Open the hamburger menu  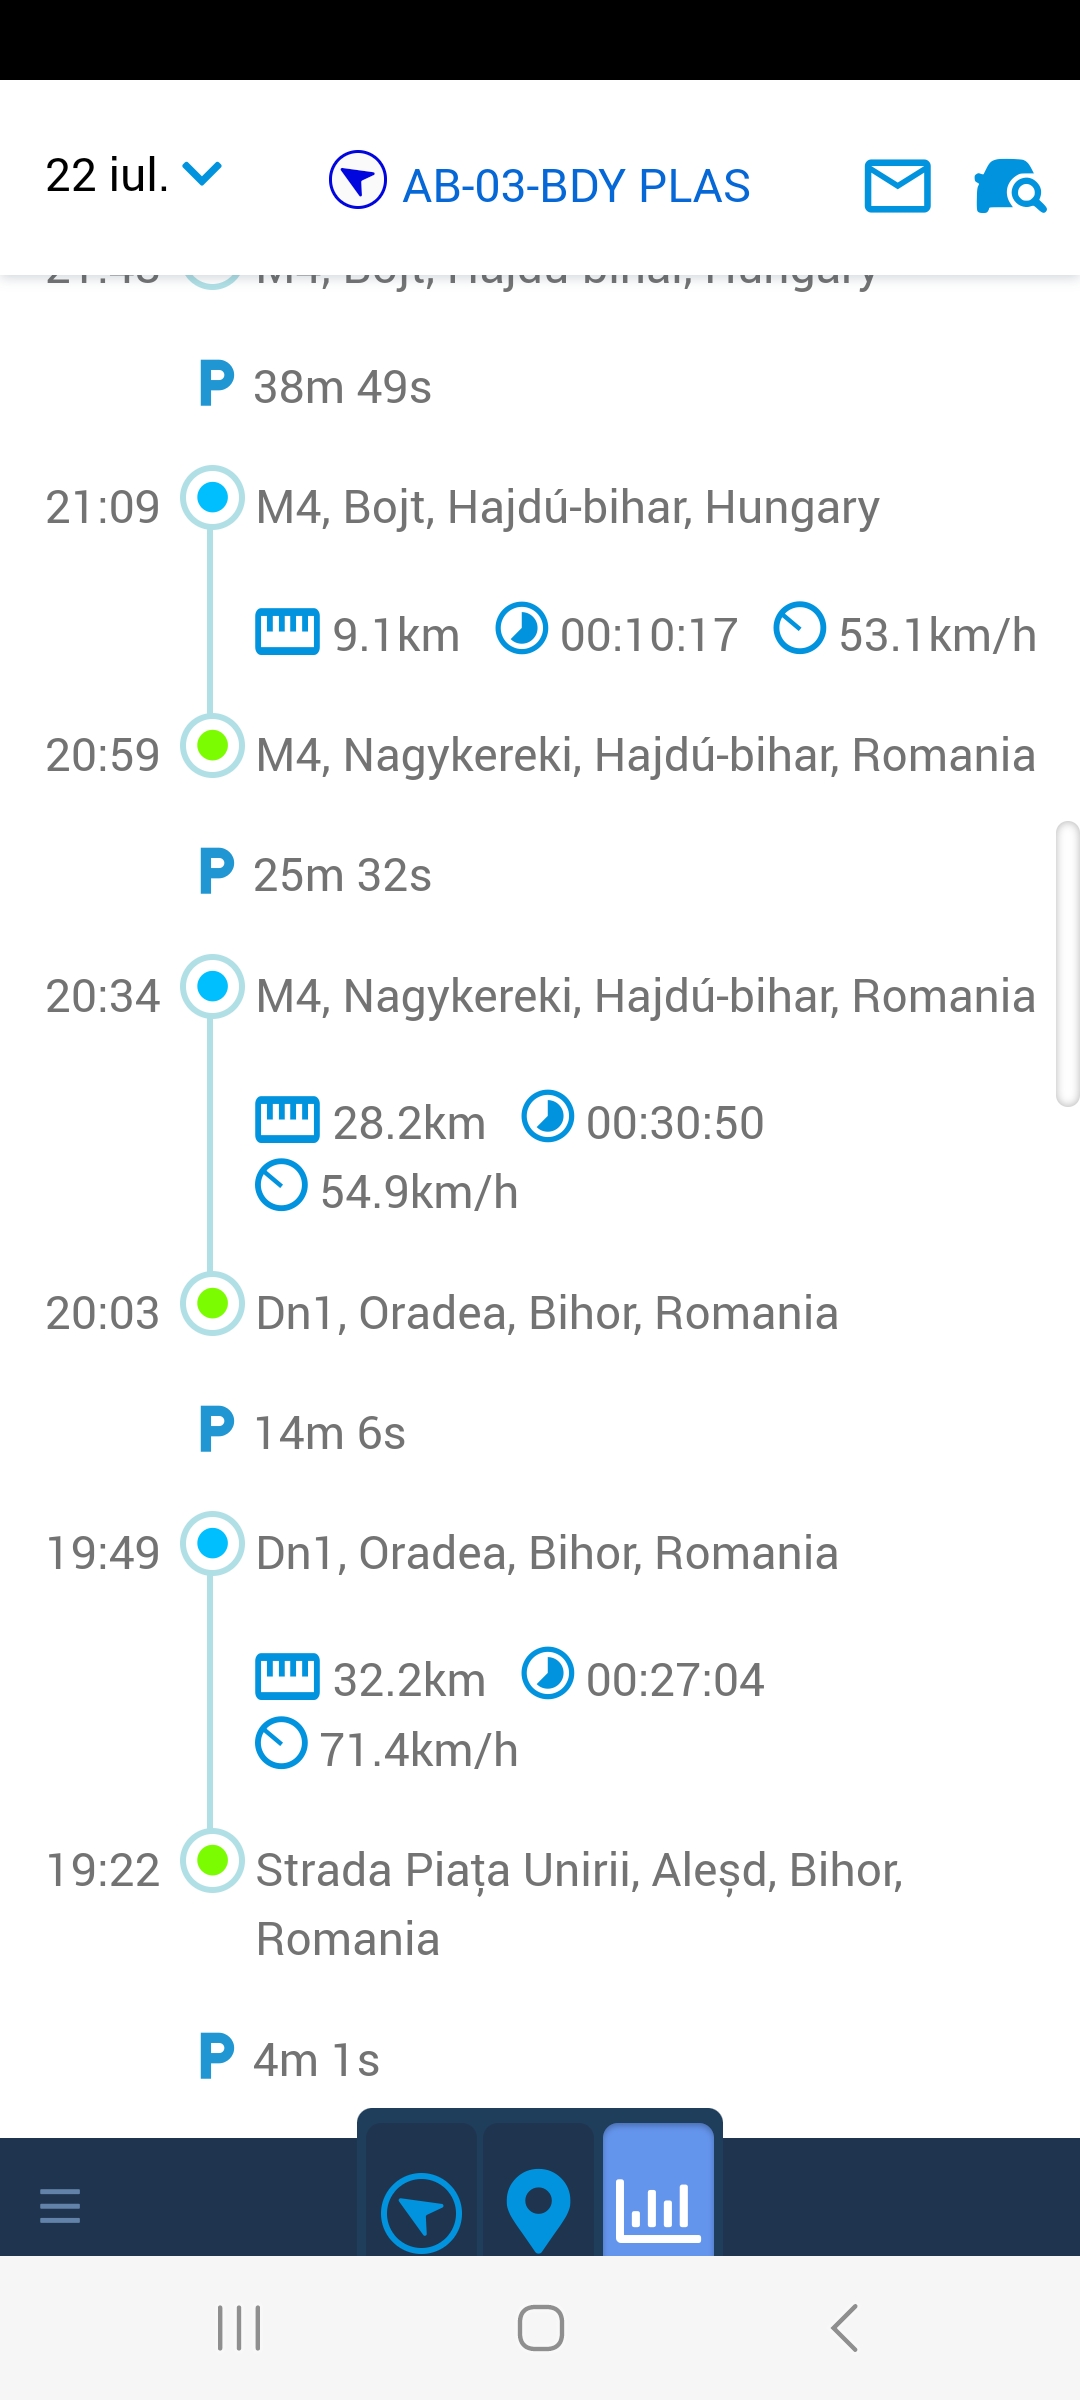tap(60, 2205)
